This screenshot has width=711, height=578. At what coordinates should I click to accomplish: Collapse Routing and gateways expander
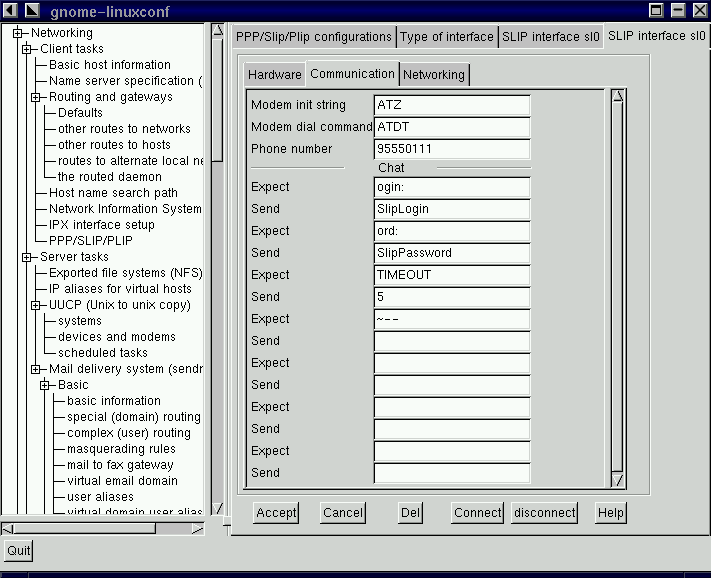36,97
